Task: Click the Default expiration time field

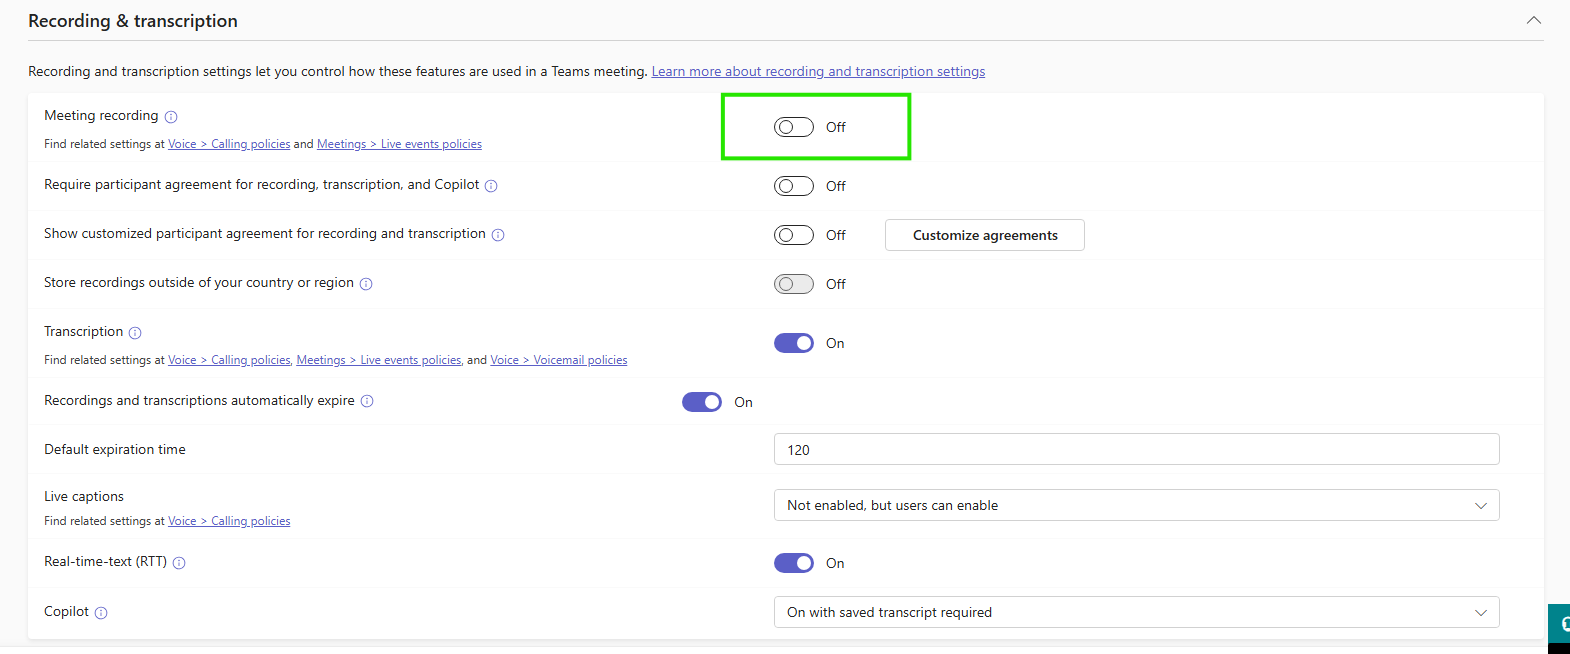Action: (1136, 449)
